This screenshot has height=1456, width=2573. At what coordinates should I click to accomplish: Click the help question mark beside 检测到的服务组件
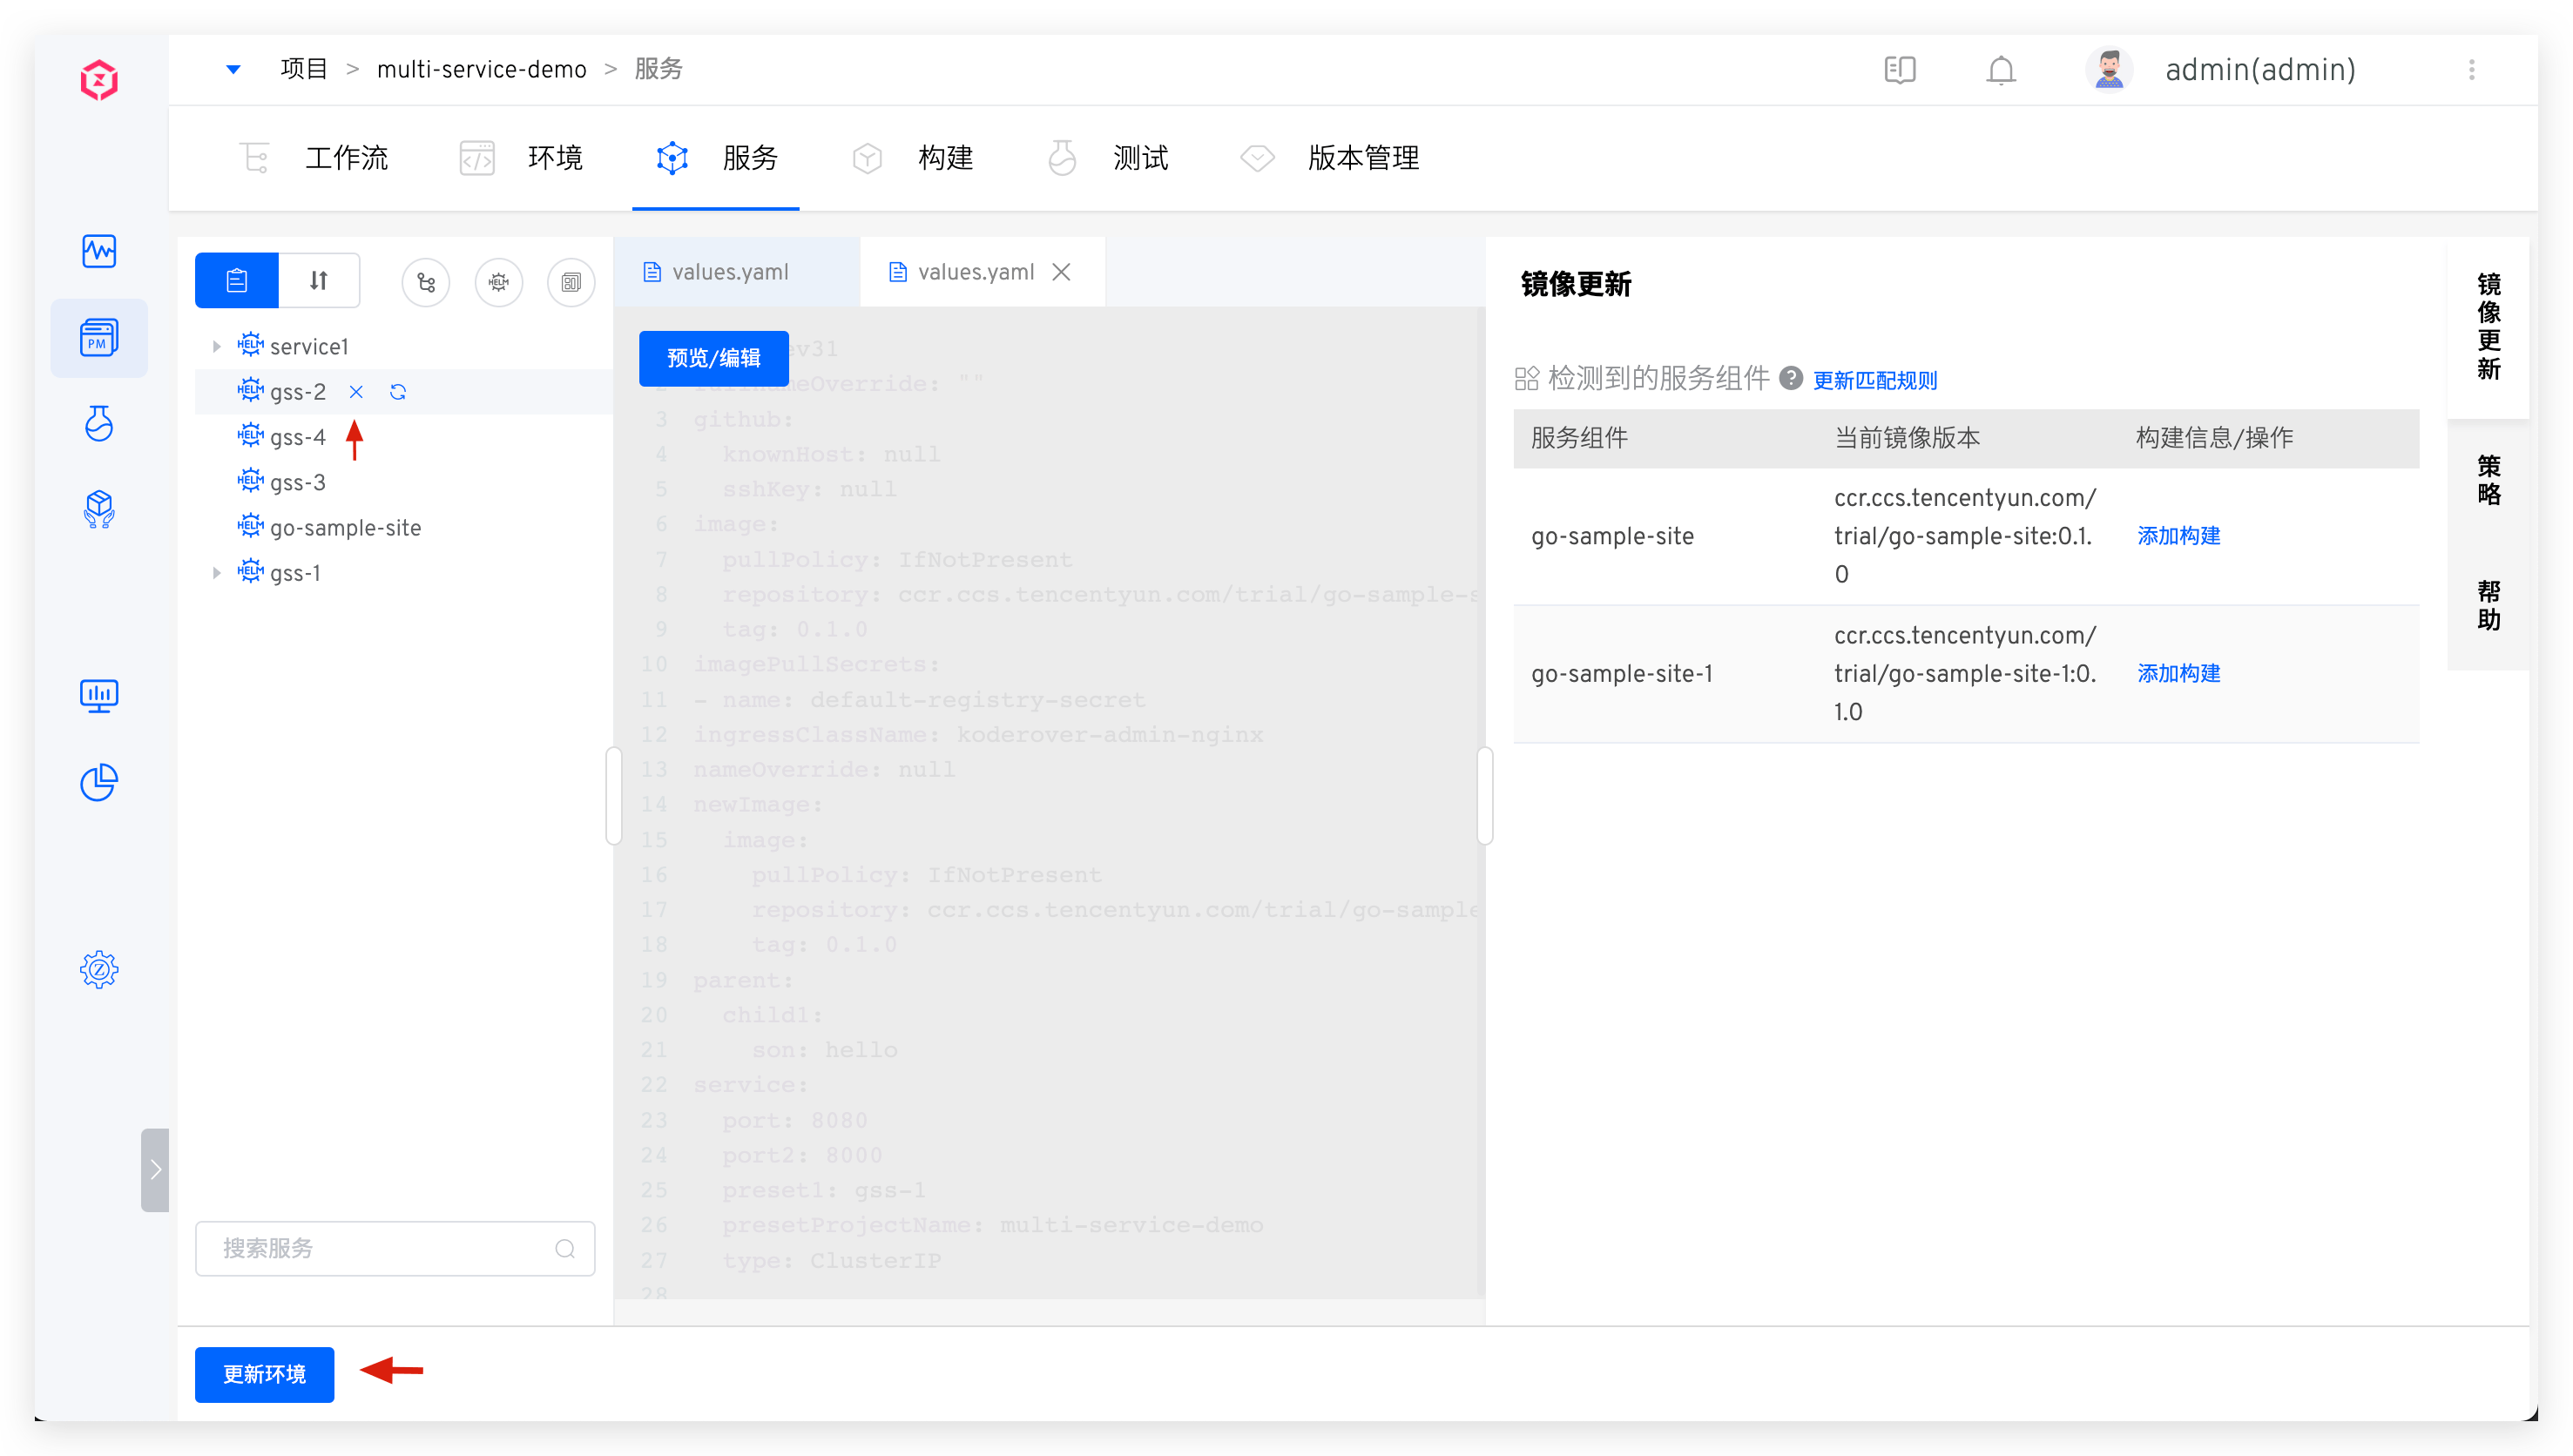(x=1791, y=379)
